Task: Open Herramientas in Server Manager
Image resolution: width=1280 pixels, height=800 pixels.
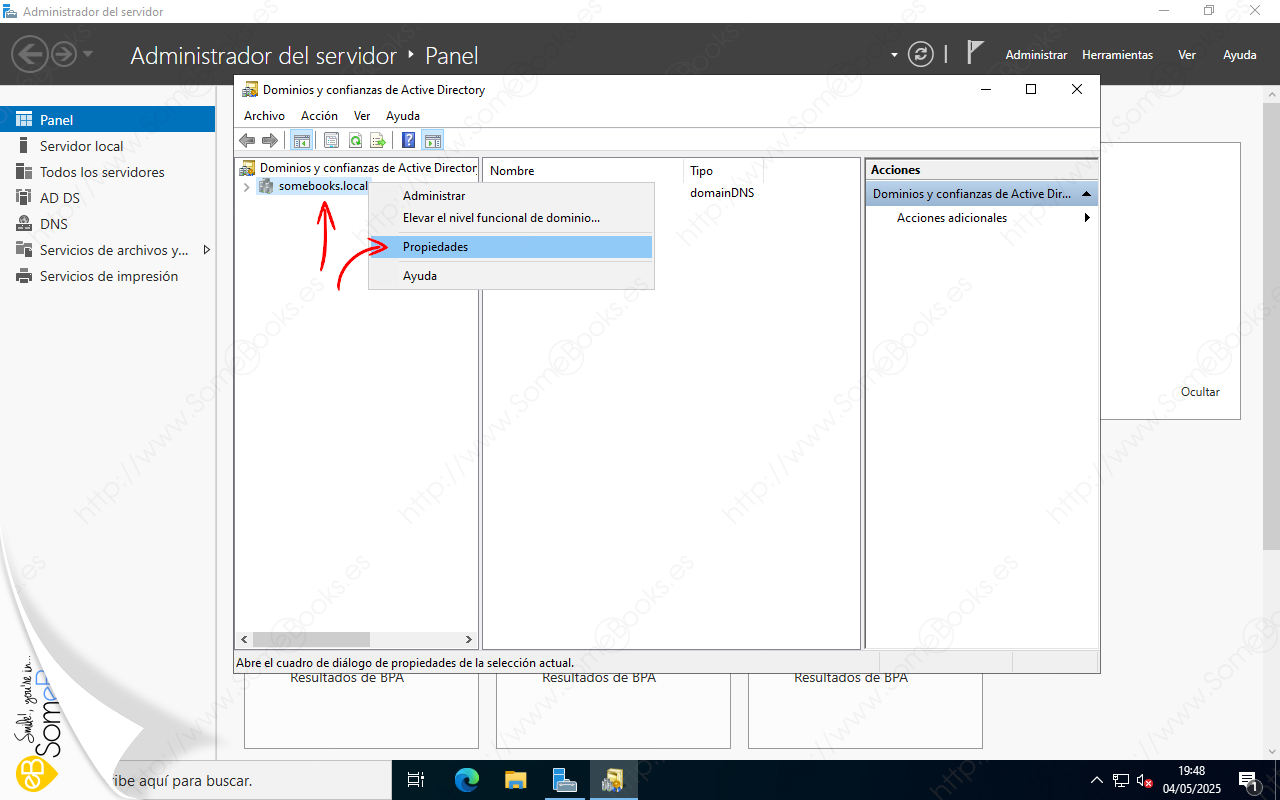Action: point(1117,55)
